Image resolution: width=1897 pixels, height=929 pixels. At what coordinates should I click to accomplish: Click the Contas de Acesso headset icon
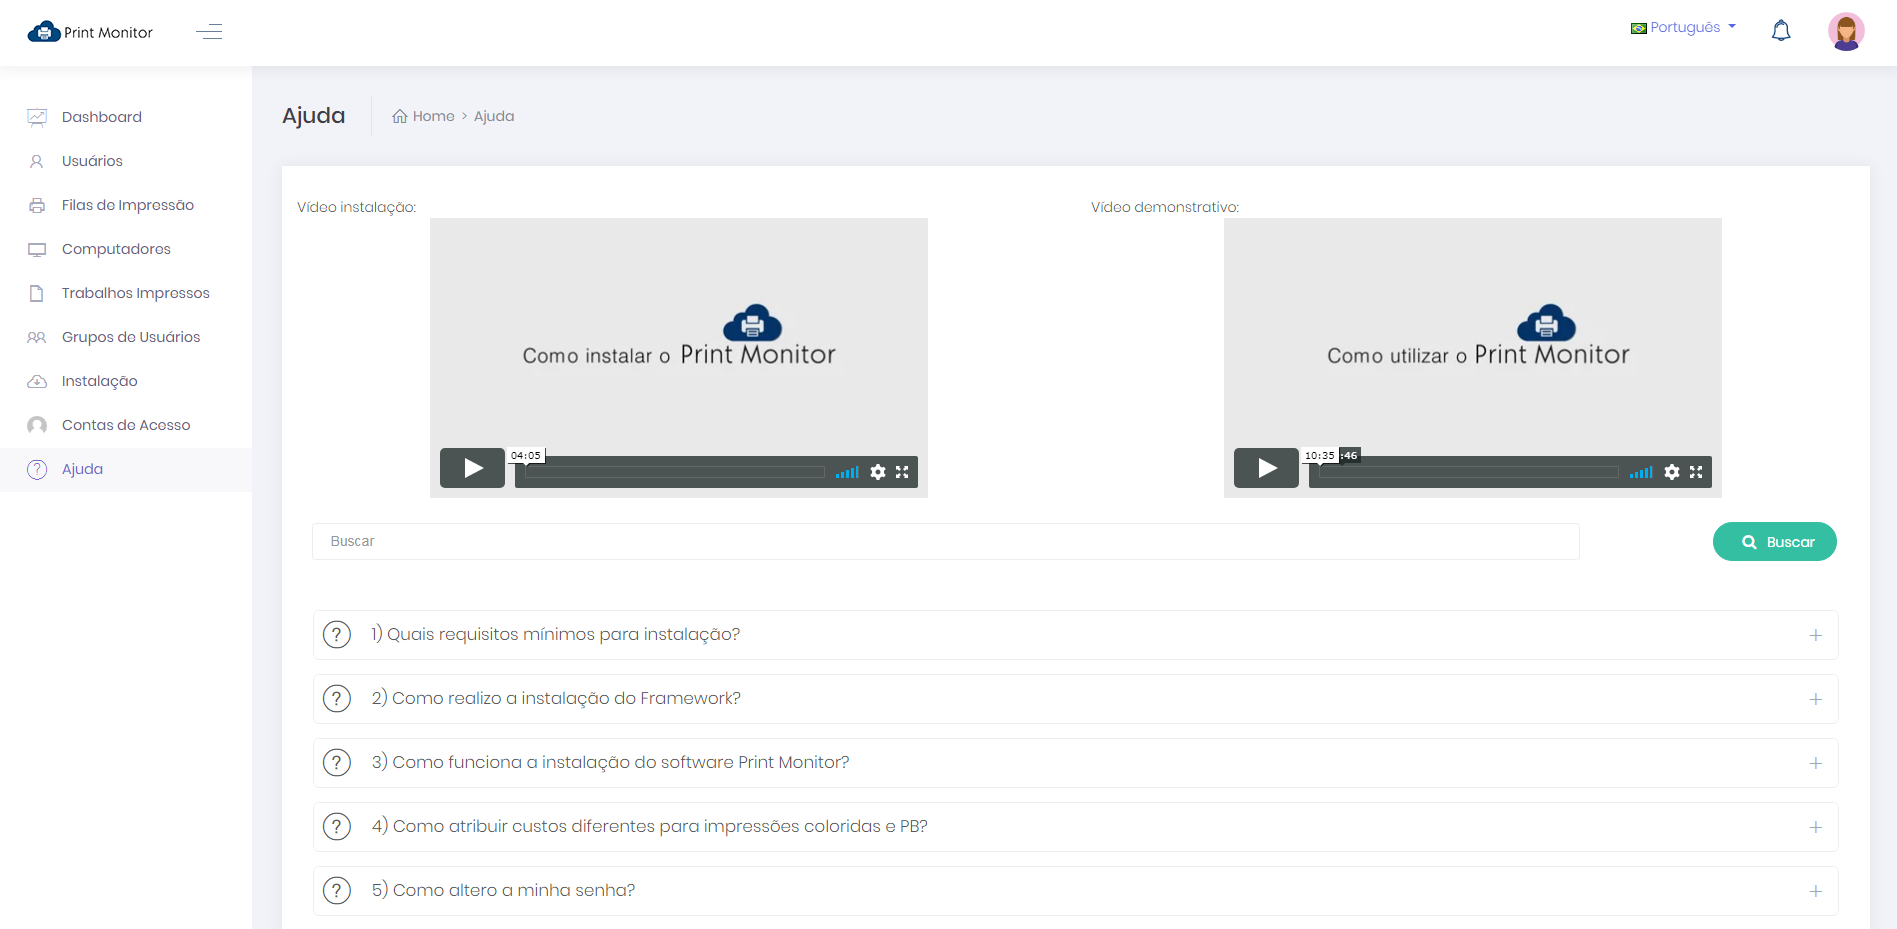coord(37,425)
